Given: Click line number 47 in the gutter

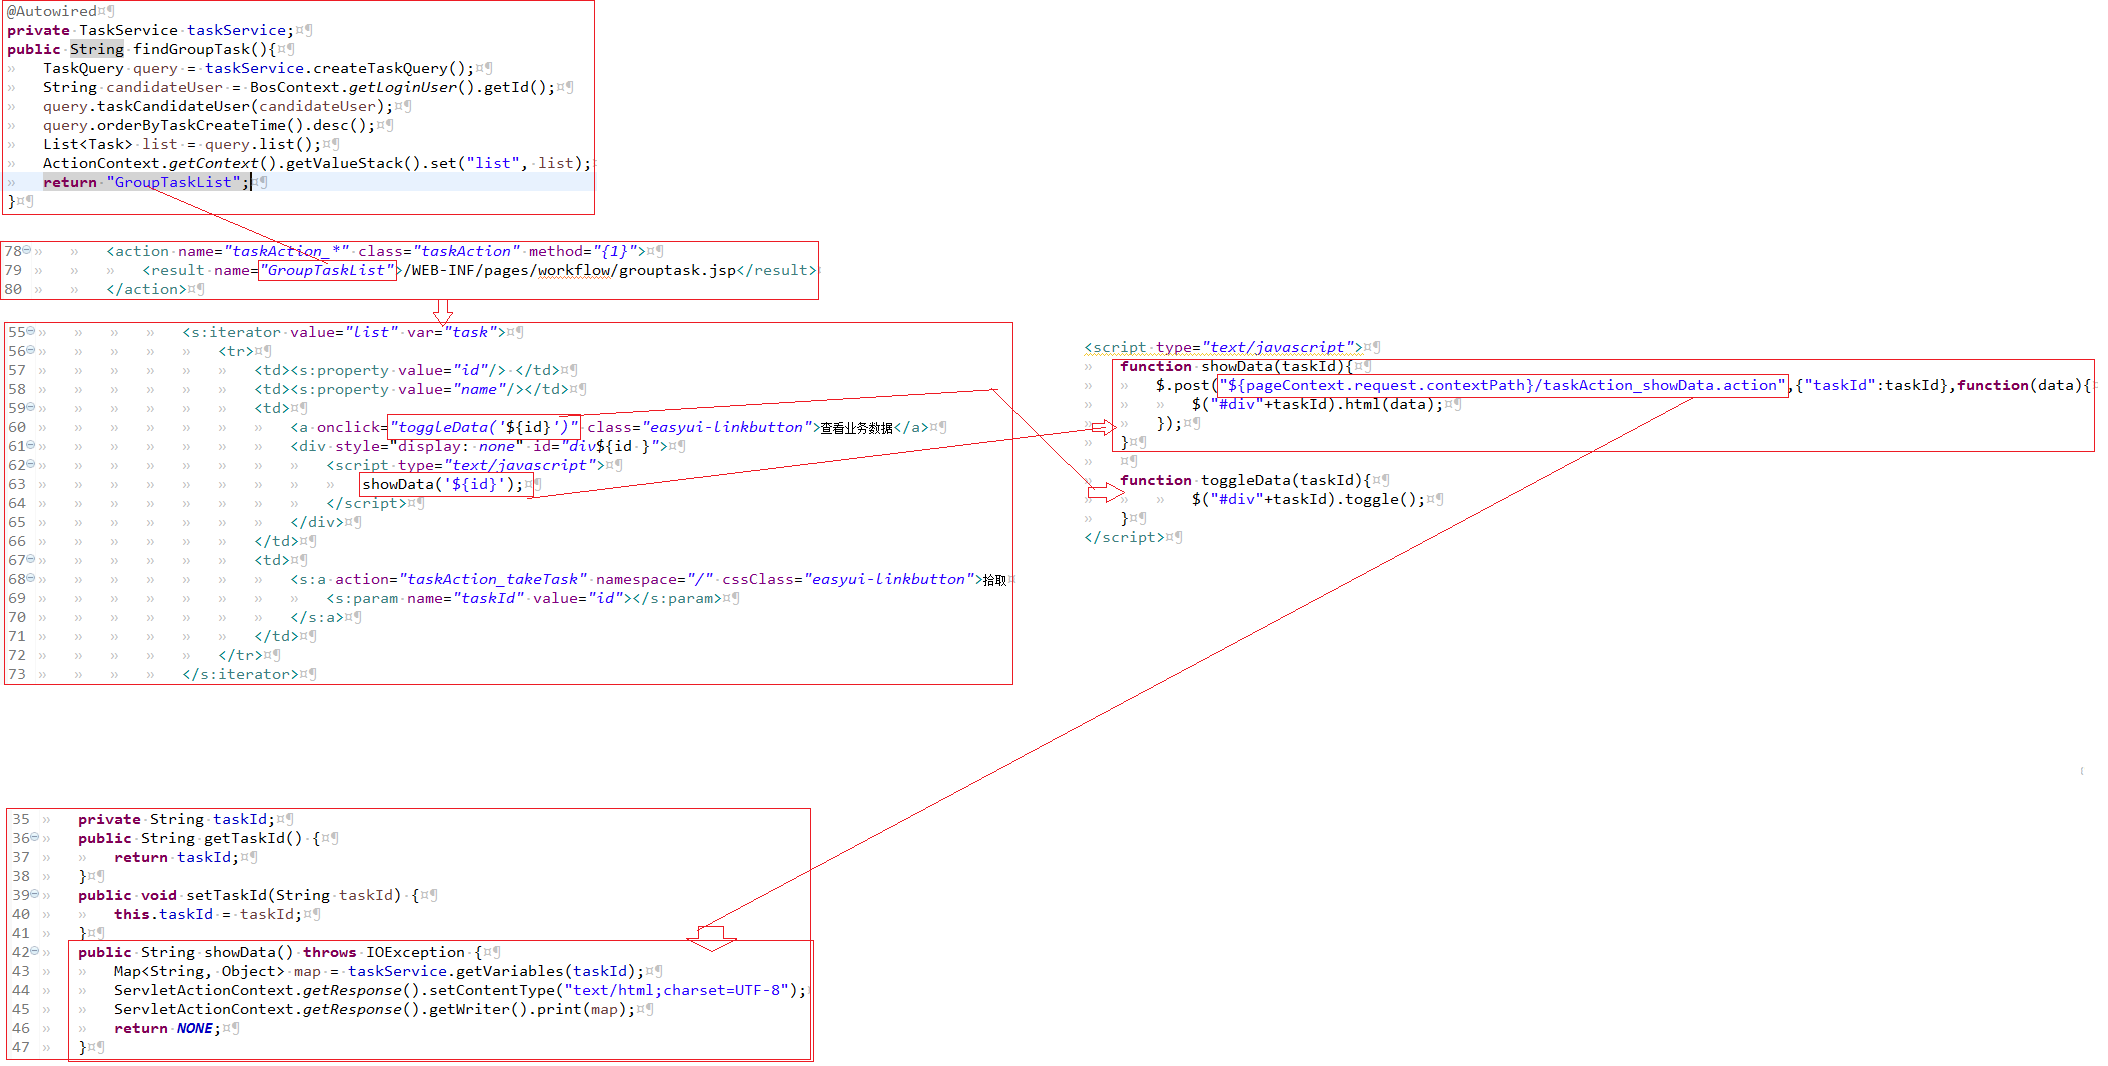Looking at the screenshot, I should click(x=21, y=1047).
